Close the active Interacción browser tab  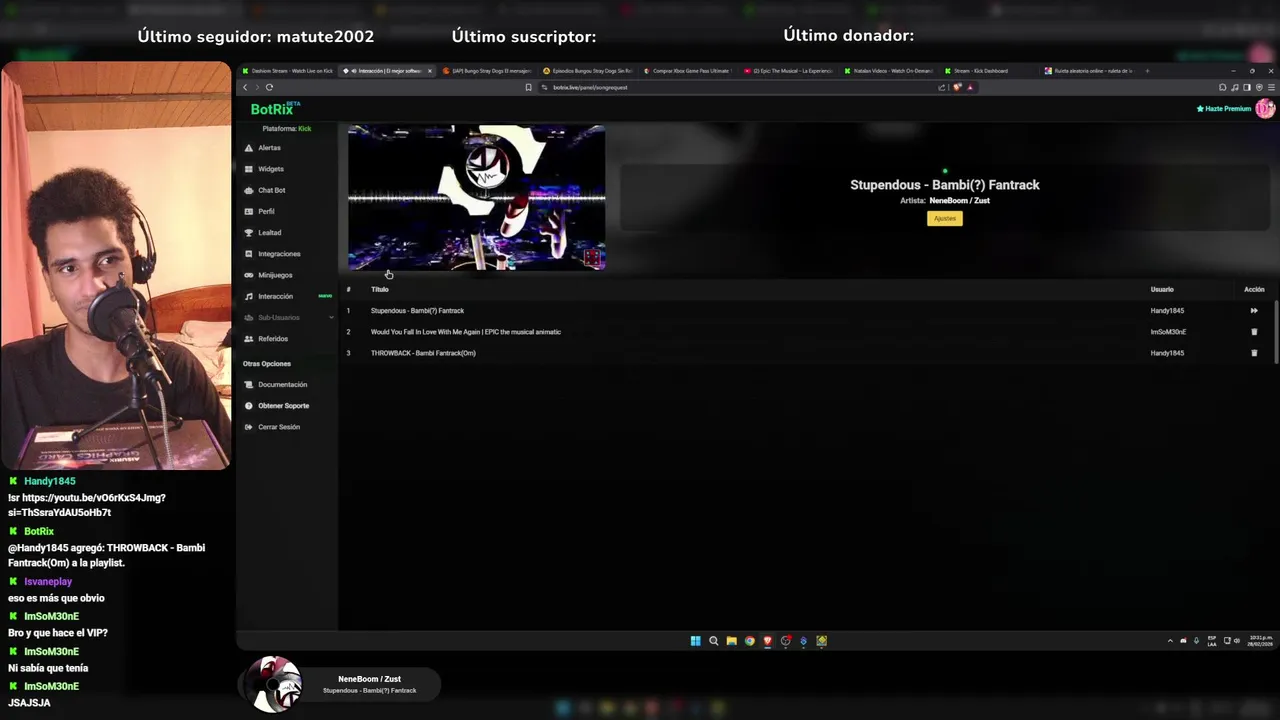pos(430,71)
